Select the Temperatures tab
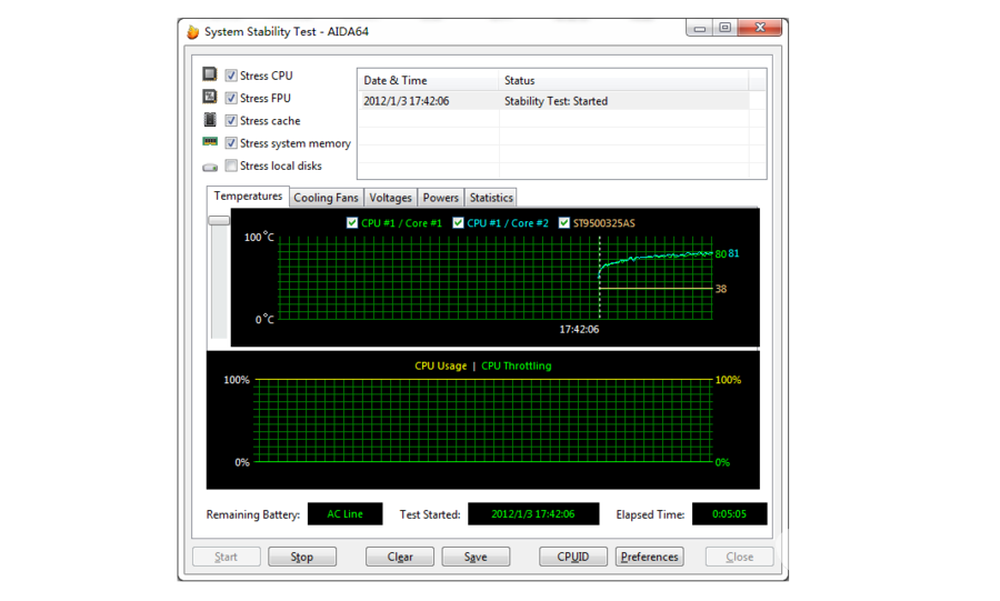The width and height of the screenshot is (1000, 601). click(248, 196)
